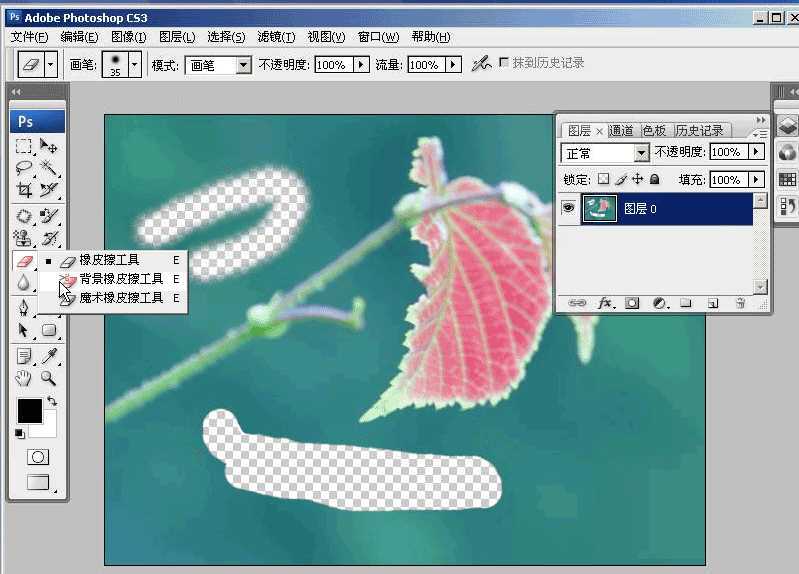The width and height of the screenshot is (799, 574).
Task: Click the Ps logo atop the toolbox
Action: click(38, 122)
